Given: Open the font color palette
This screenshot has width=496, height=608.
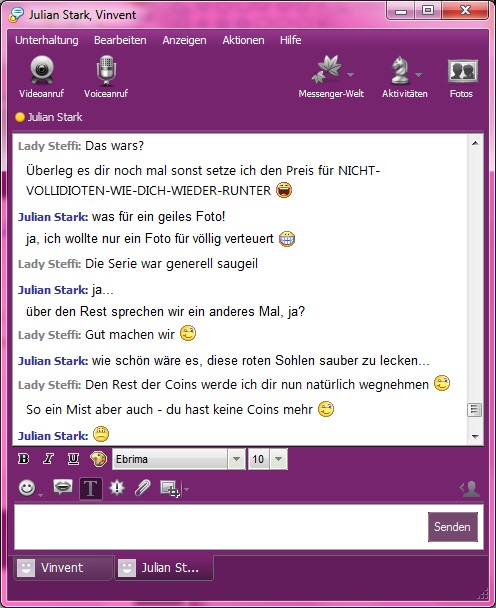Looking at the screenshot, I should (98, 459).
